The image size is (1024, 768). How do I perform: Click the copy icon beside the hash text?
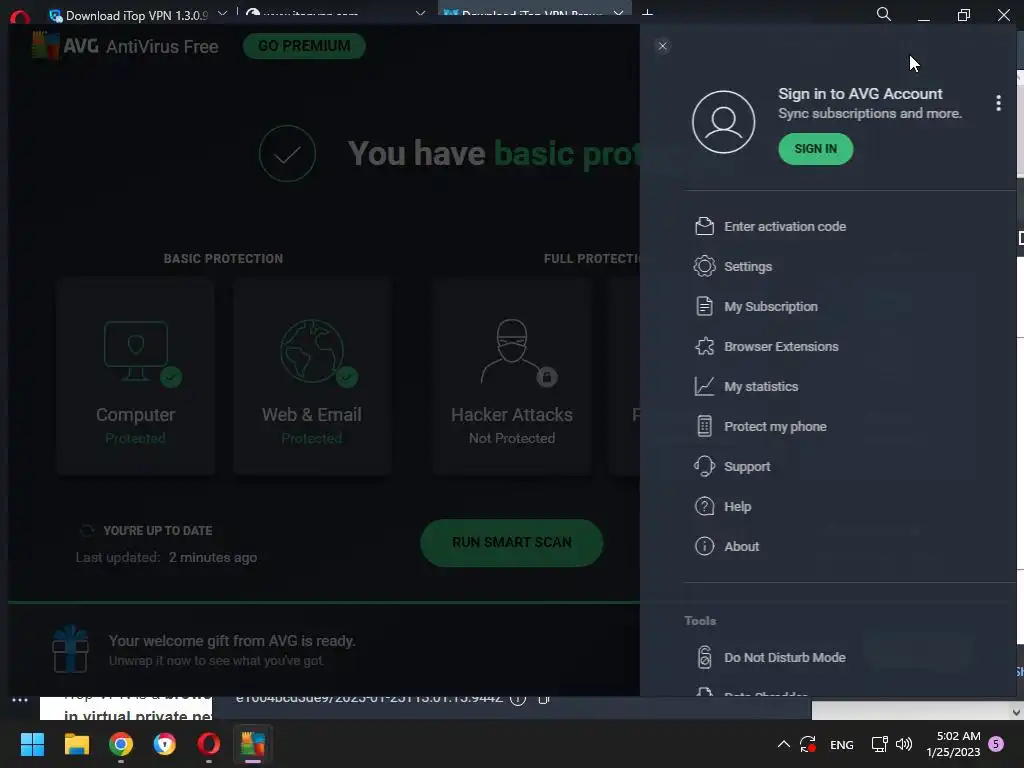click(x=543, y=698)
